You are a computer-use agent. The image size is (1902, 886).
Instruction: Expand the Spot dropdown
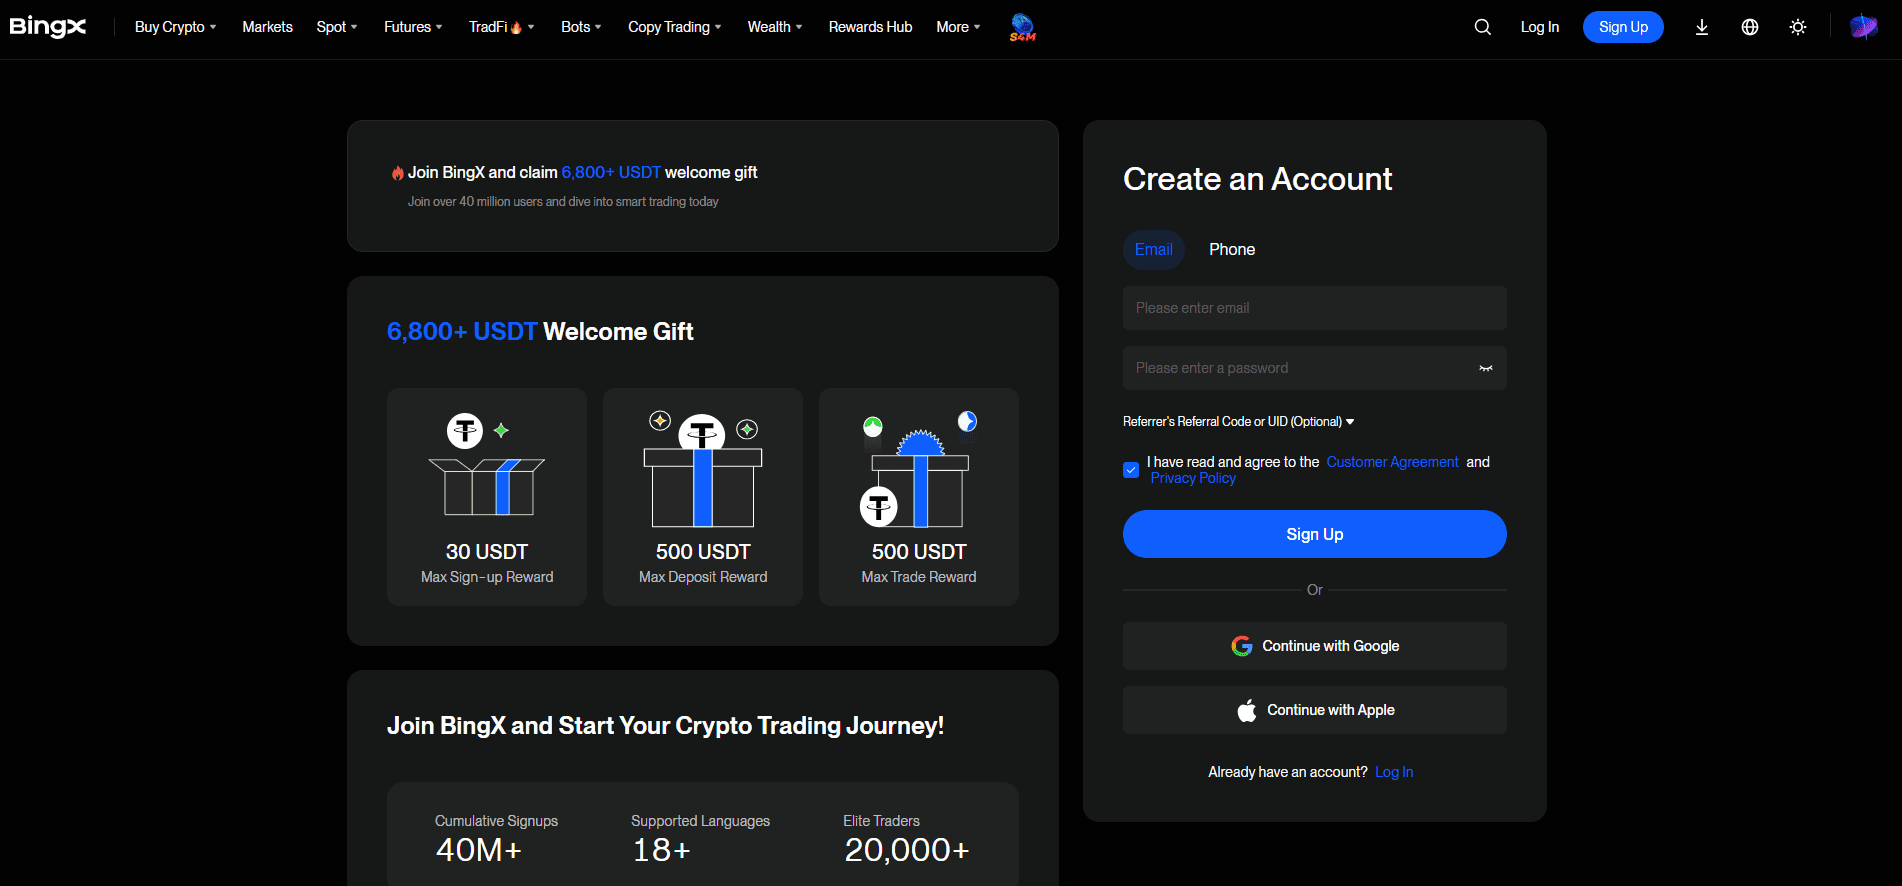tap(337, 27)
